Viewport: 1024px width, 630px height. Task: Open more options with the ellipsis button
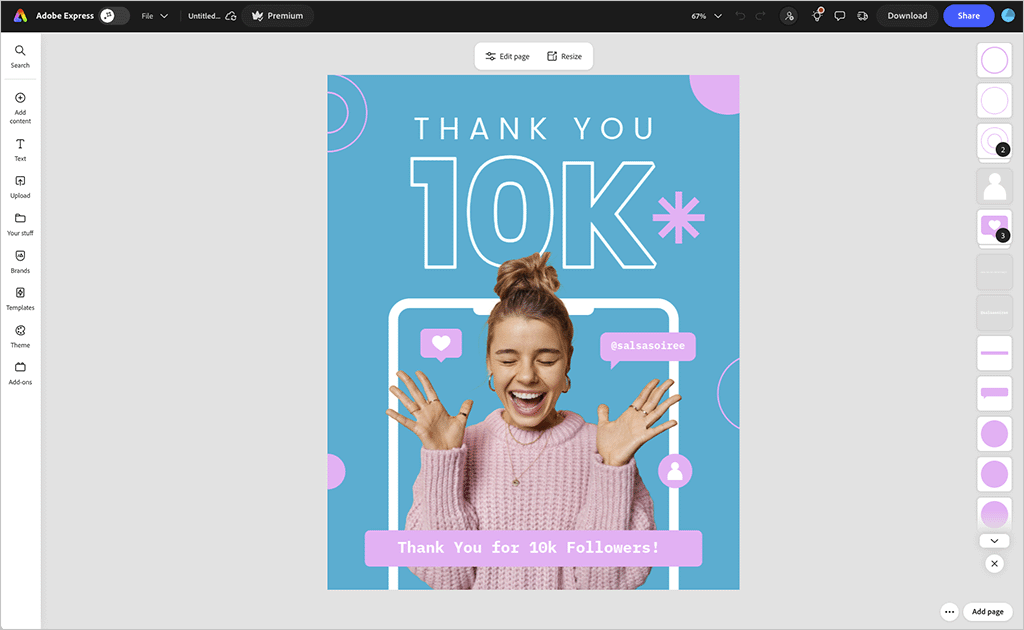(949, 611)
